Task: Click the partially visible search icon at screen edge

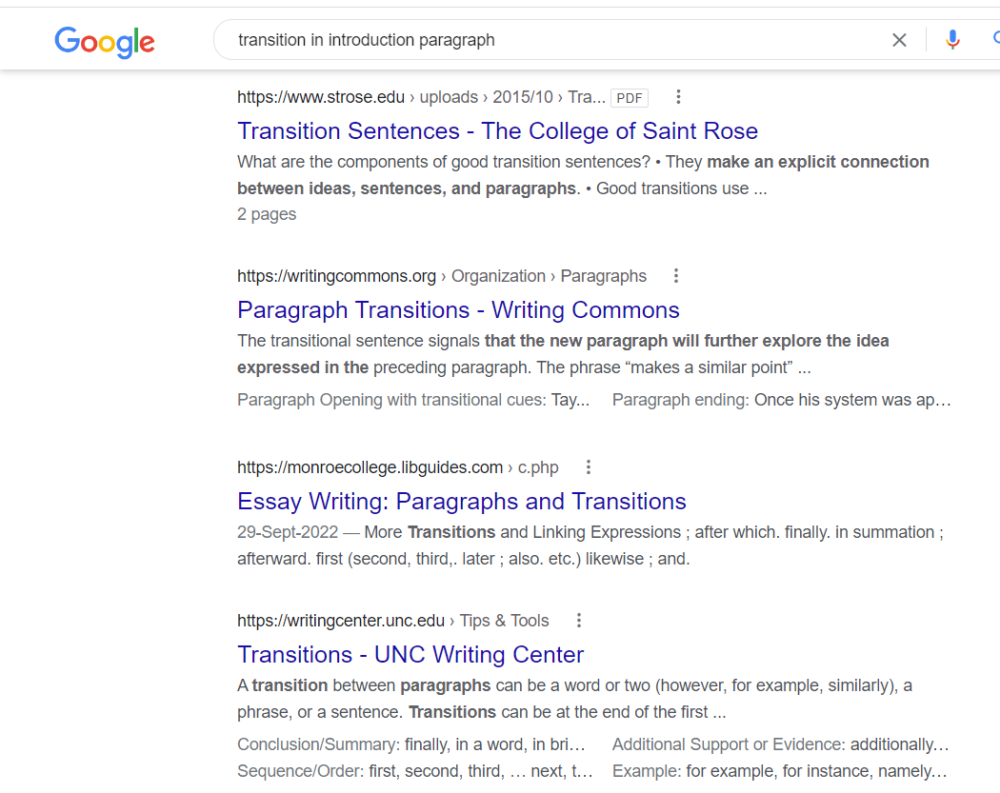Action: [x=996, y=39]
